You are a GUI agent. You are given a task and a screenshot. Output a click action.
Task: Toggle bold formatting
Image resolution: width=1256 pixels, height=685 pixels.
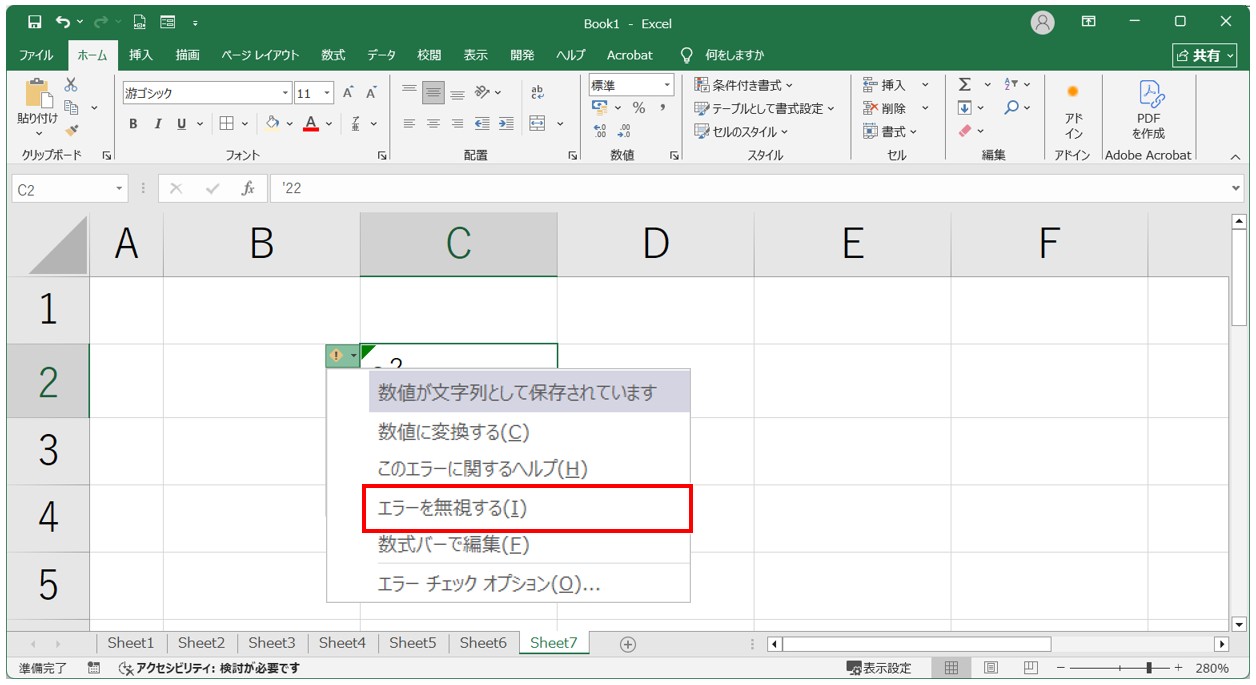tap(133, 124)
